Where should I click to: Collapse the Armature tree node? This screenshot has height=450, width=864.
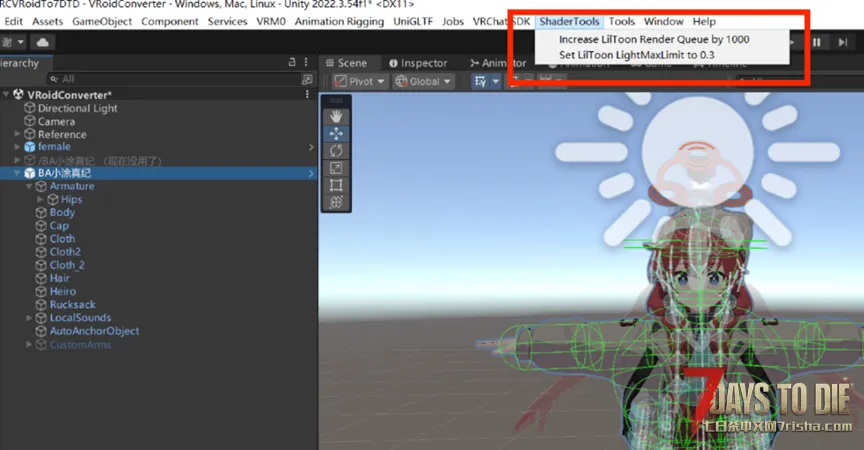29,187
